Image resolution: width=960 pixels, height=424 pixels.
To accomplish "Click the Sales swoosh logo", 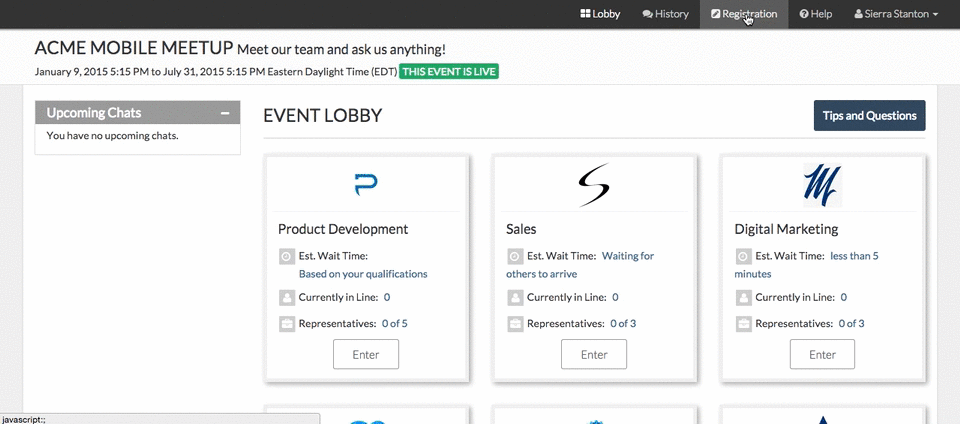I will pos(594,185).
